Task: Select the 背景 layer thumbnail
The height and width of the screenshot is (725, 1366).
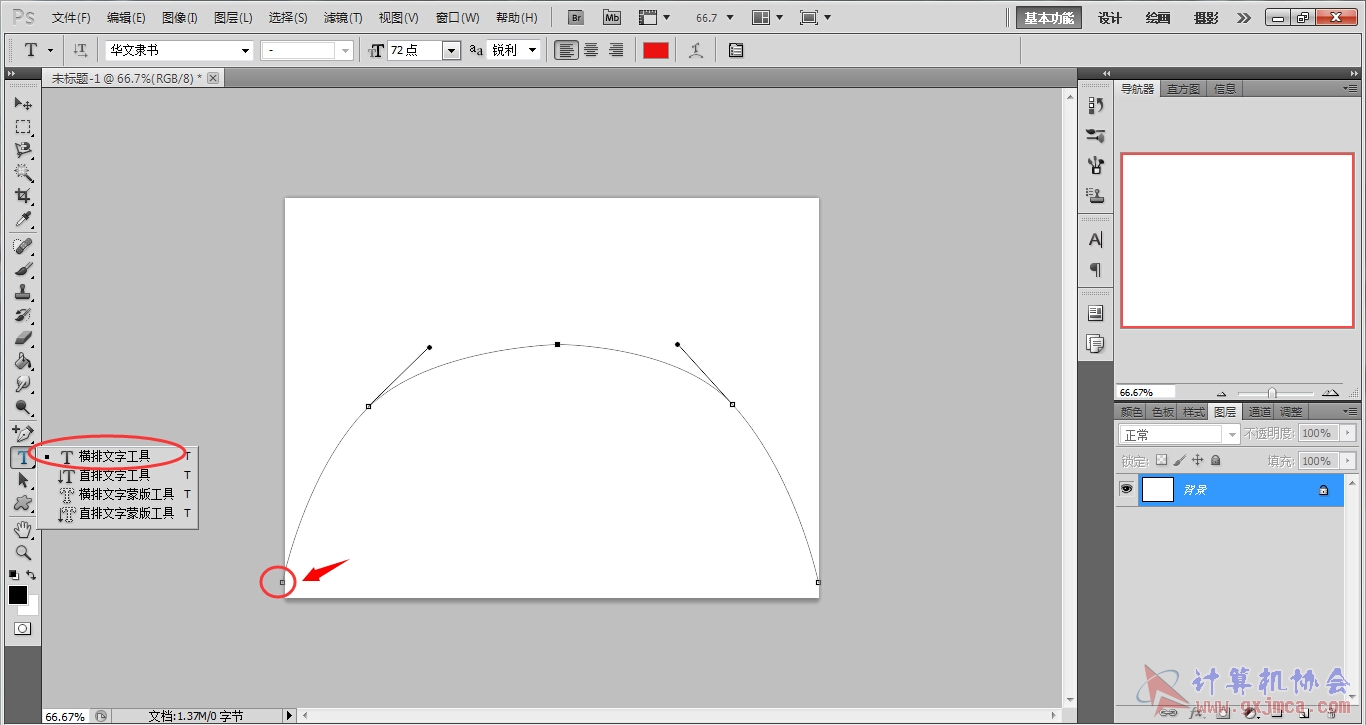Action: tap(1157, 489)
